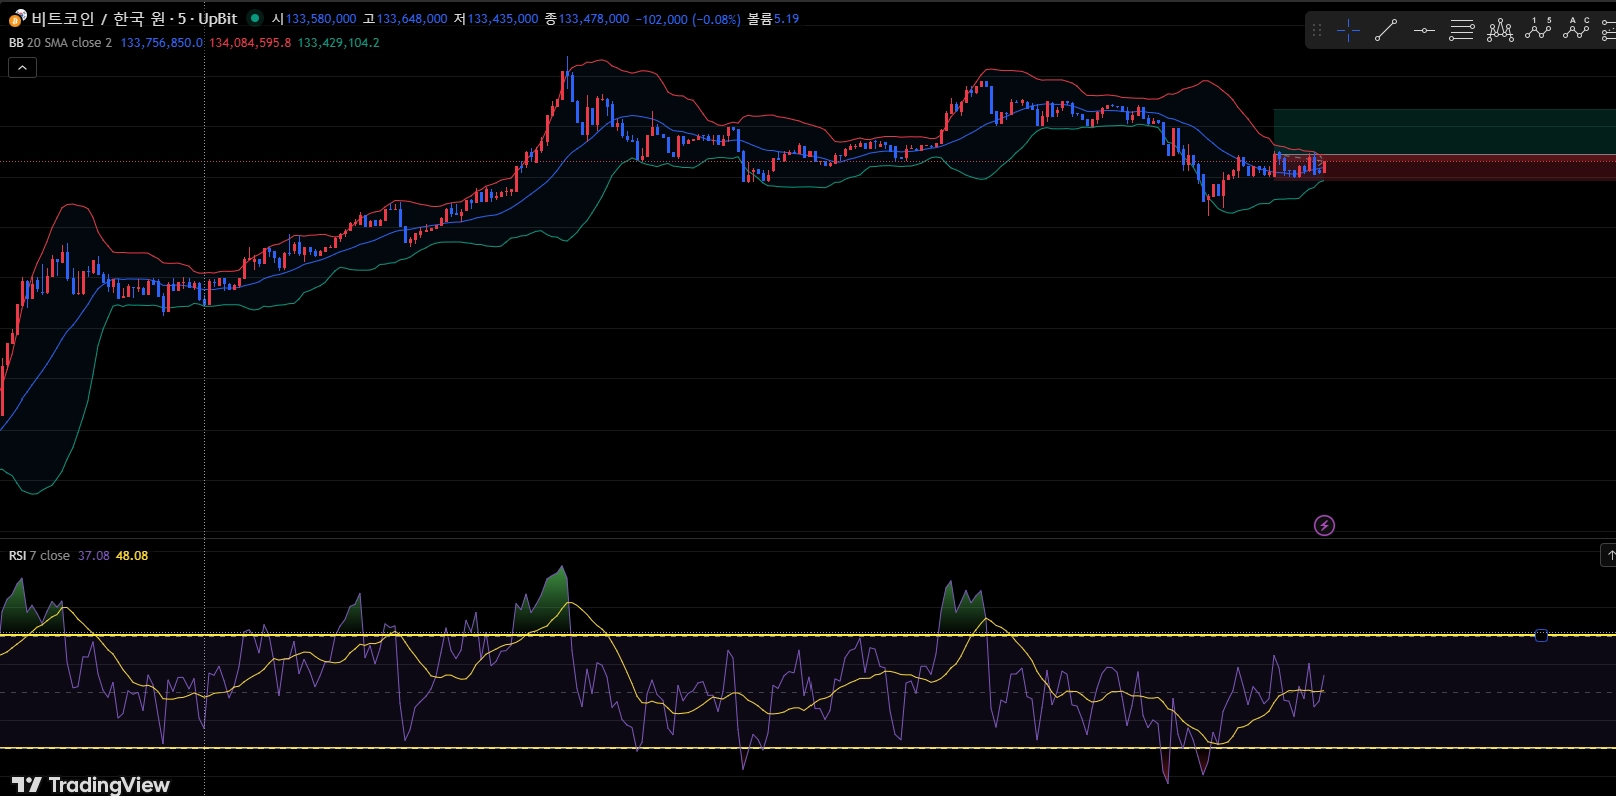Click the up arrow on the RSI pane
Image resolution: width=1616 pixels, height=796 pixels.
(1609, 555)
